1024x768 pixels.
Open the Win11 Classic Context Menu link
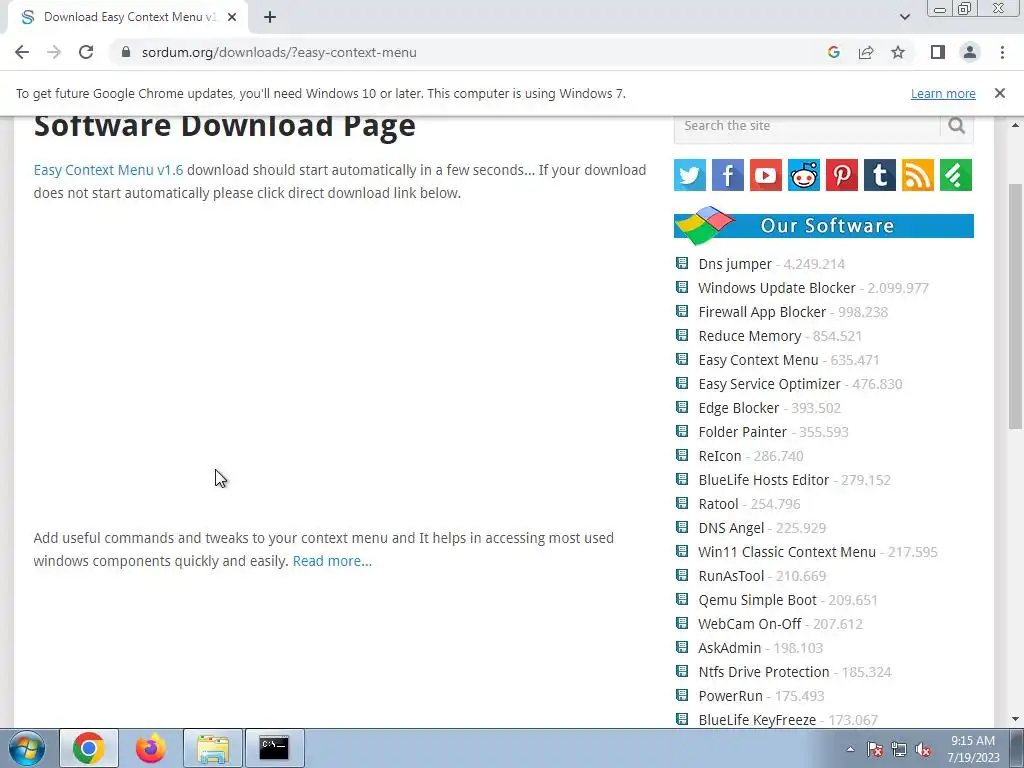point(787,552)
